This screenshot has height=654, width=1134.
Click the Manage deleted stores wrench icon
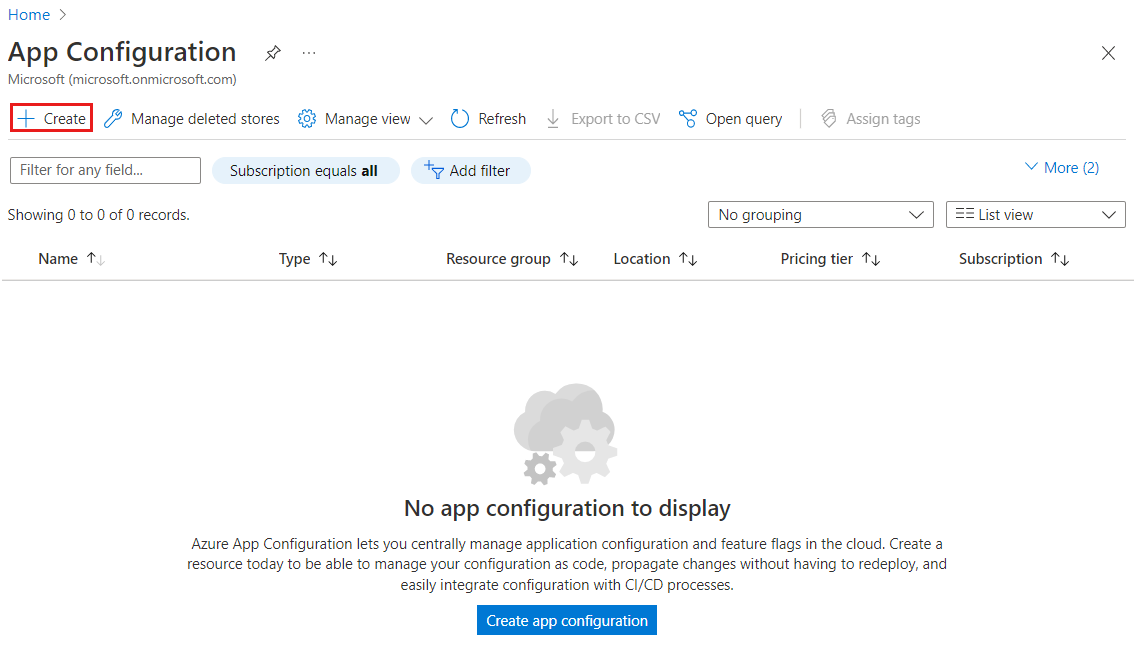coord(112,118)
